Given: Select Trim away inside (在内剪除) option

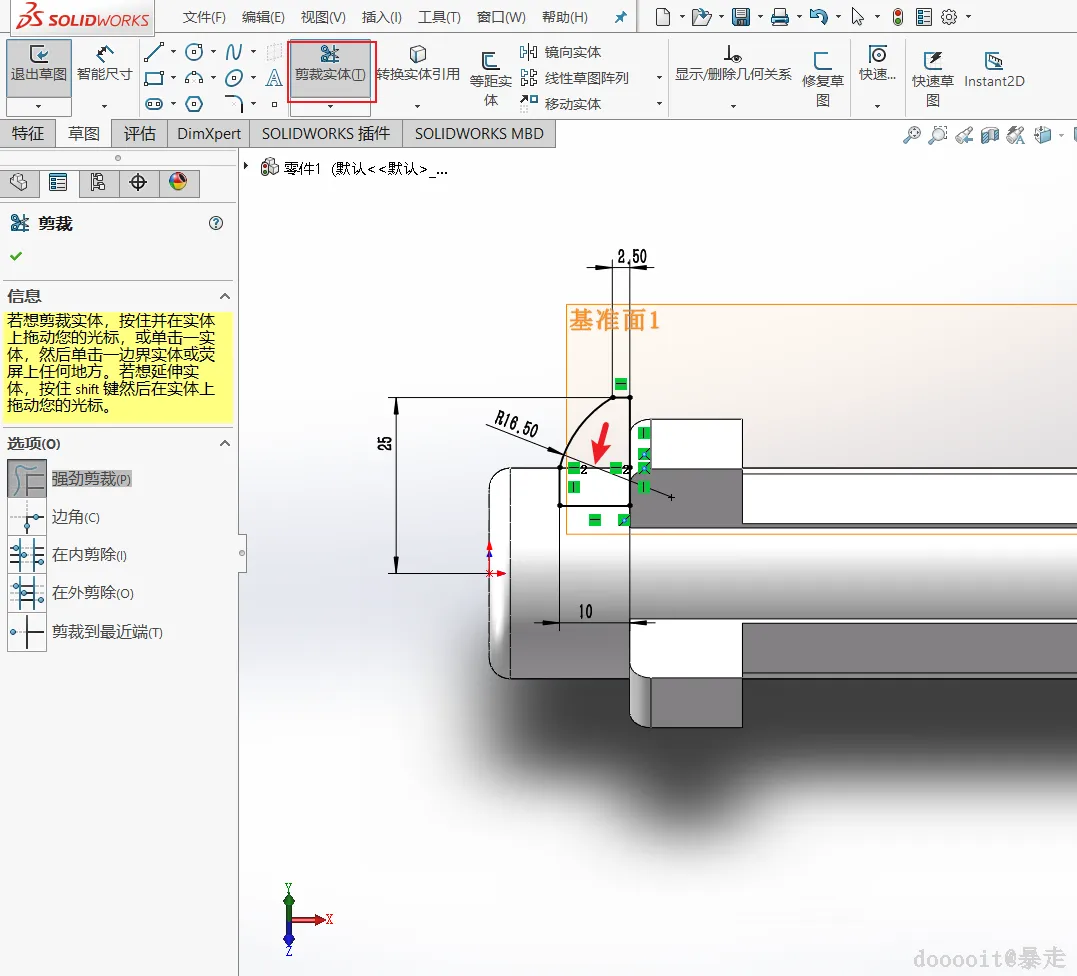Looking at the screenshot, I should point(67,555).
